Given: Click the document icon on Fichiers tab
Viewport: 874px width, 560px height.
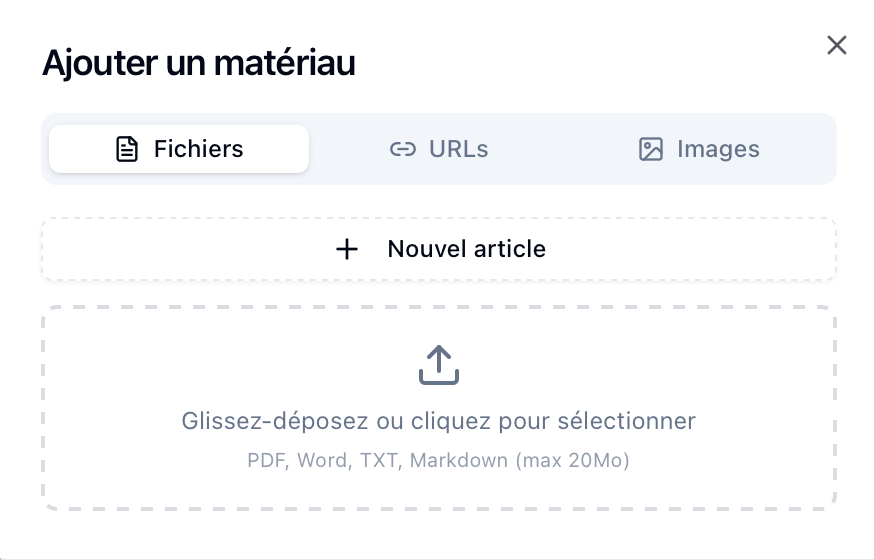Looking at the screenshot, I should pos(127,150).
